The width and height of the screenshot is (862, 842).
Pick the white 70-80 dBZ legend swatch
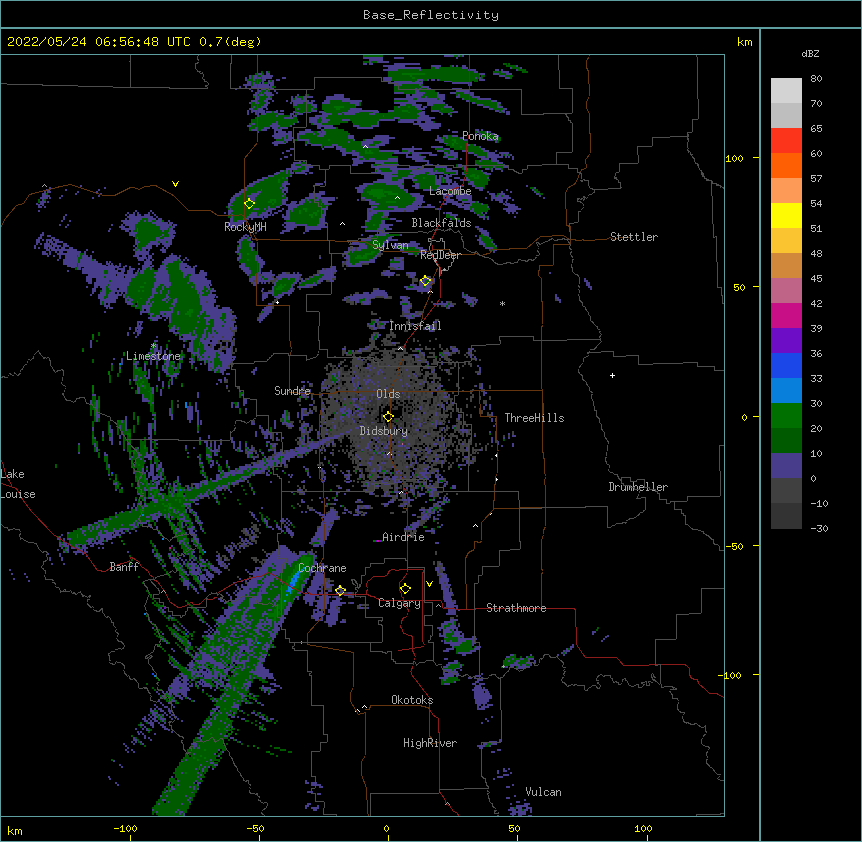[786, 90]
